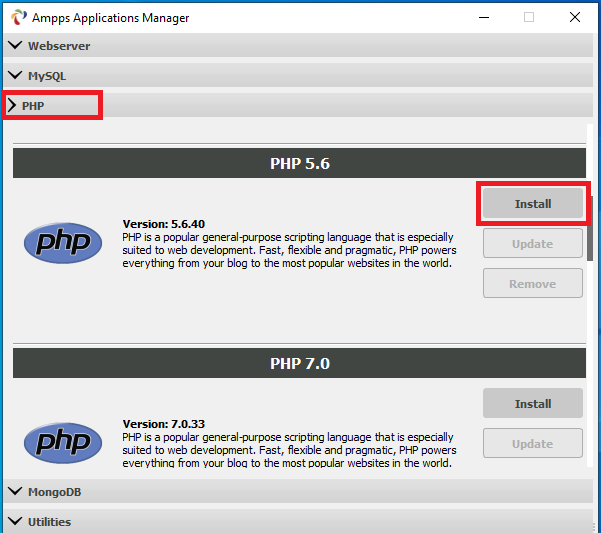Expand the MySQL section

(x=298, y=75)
